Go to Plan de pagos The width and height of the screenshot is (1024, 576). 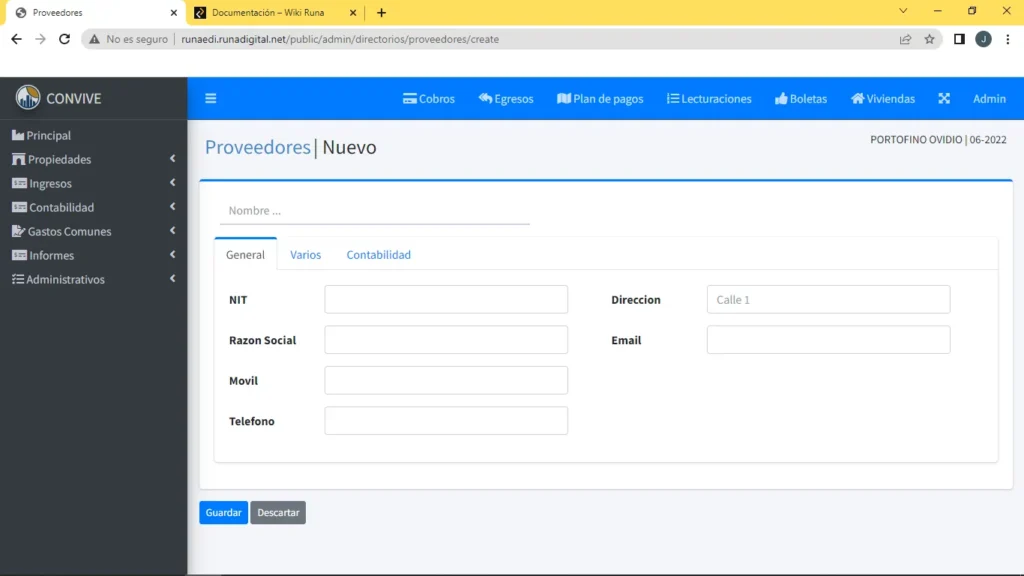pos(600,99)
